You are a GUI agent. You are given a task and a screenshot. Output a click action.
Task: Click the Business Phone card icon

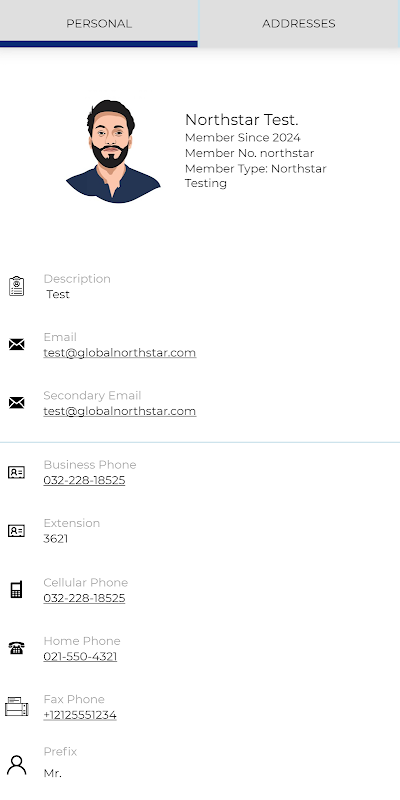pyautogui.click(x=16, y=472)
